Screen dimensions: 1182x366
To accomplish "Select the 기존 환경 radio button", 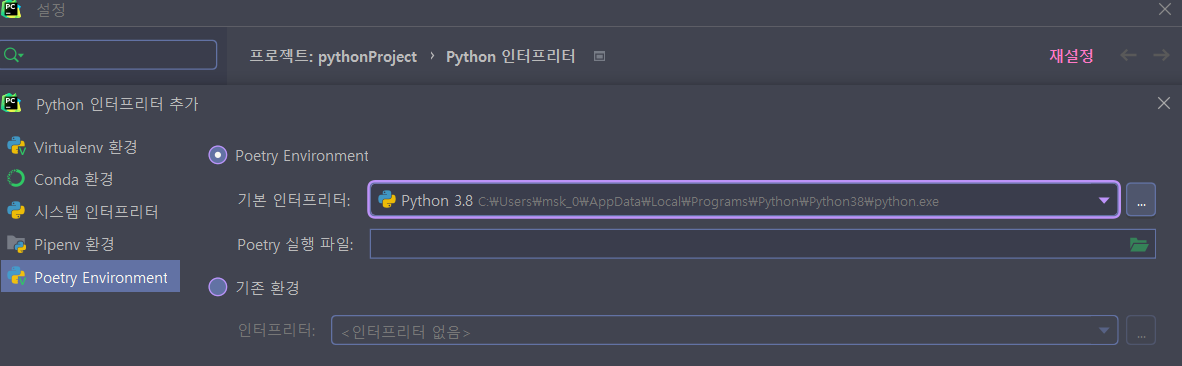I will click(218, 288).
